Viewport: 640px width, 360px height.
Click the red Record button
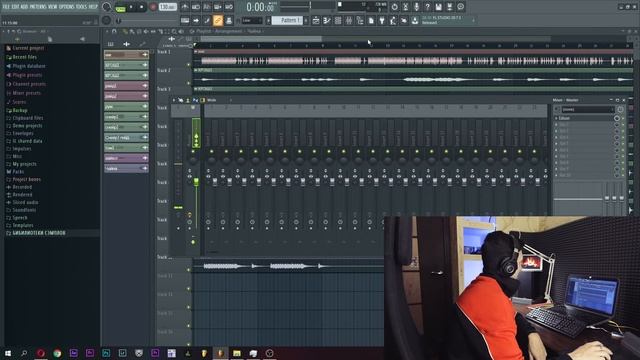pos(153,7)
